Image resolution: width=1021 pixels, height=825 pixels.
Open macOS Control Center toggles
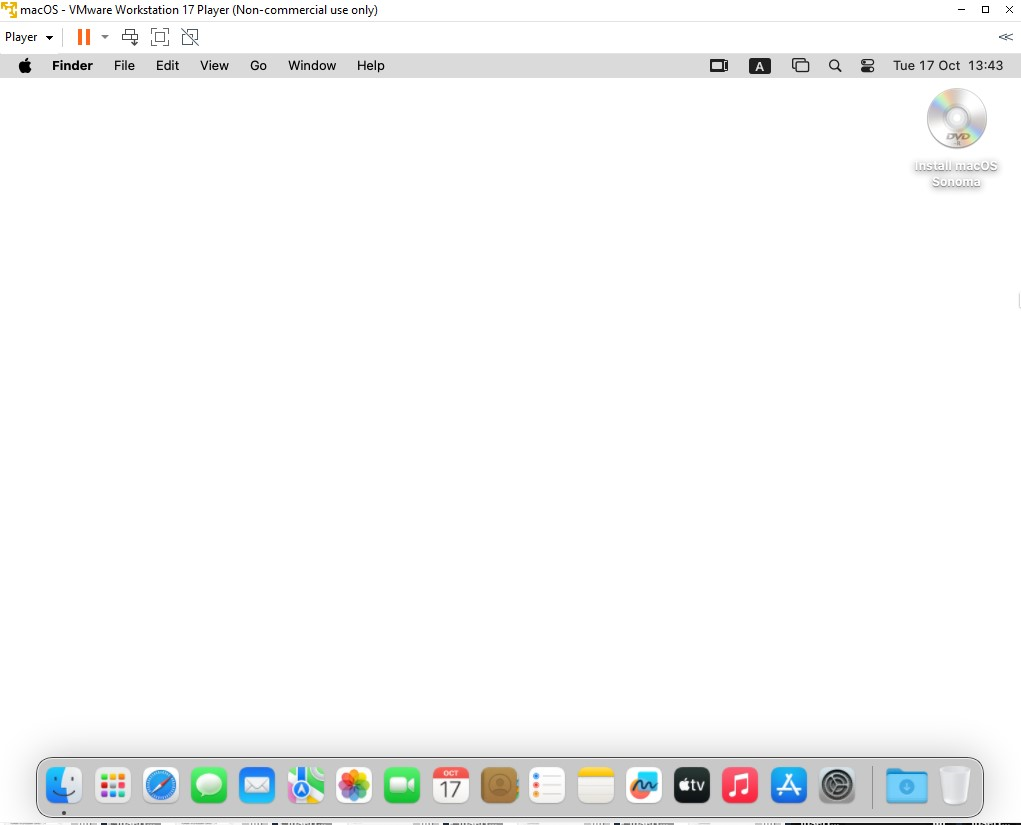[867, 66]
